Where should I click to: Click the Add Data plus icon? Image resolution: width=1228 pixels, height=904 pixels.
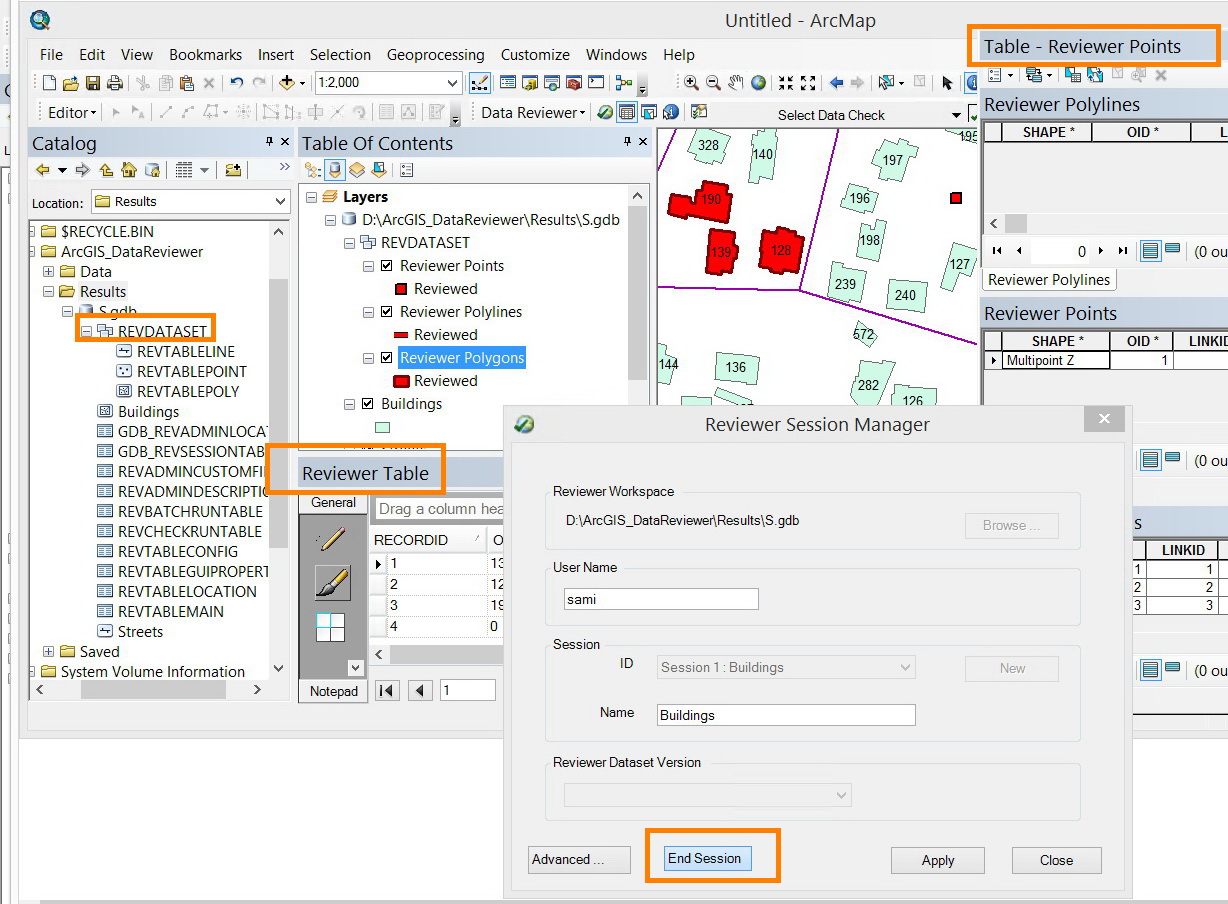[x=288, y=83]
